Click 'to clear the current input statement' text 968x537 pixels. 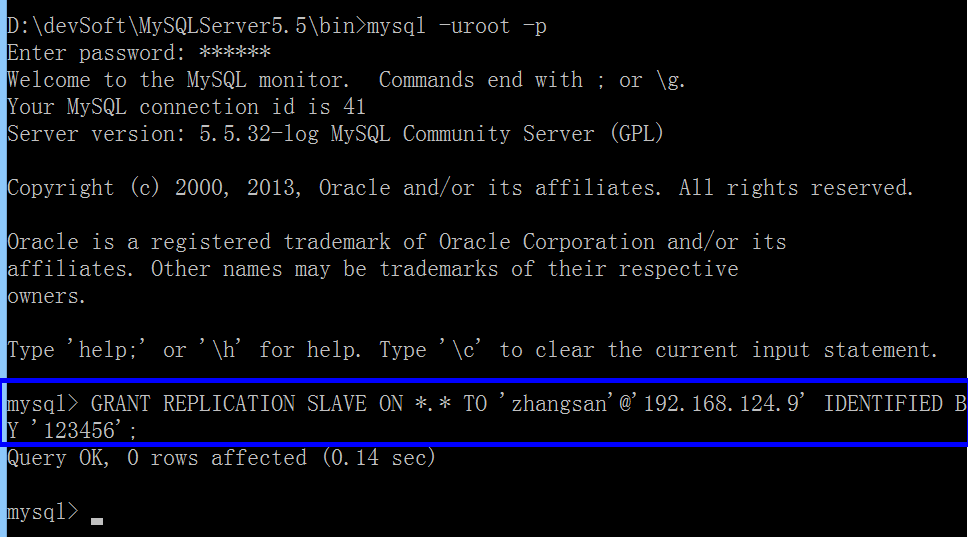point(718,350)
